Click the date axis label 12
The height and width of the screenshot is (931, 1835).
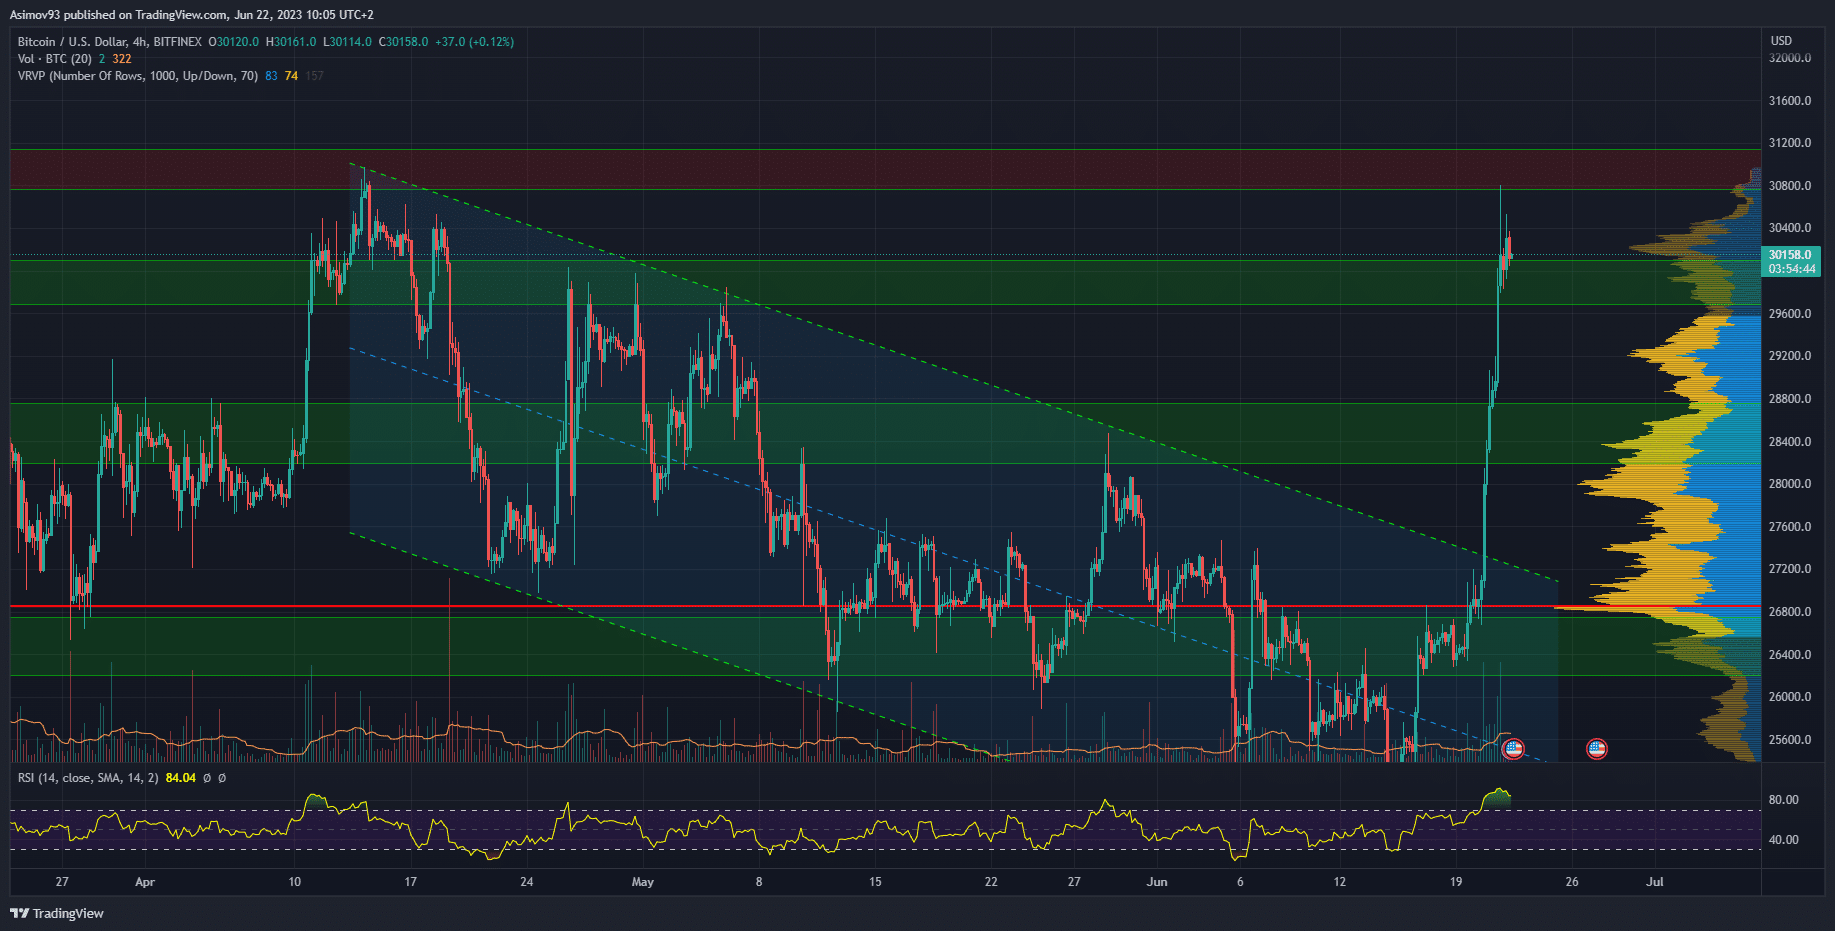(1340, 882)
